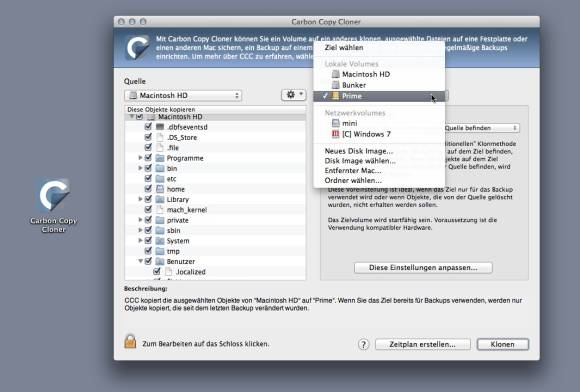Uncheck the .dbfseventsd checkbox
This screenshot has width=580, height=392.
[148, 126]
